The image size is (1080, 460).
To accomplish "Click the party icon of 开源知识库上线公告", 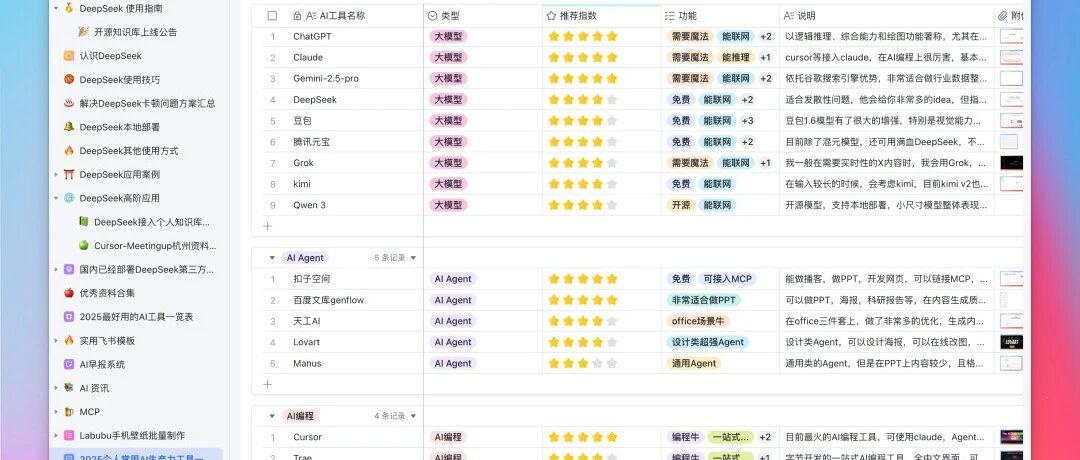I will coord(83,32).
